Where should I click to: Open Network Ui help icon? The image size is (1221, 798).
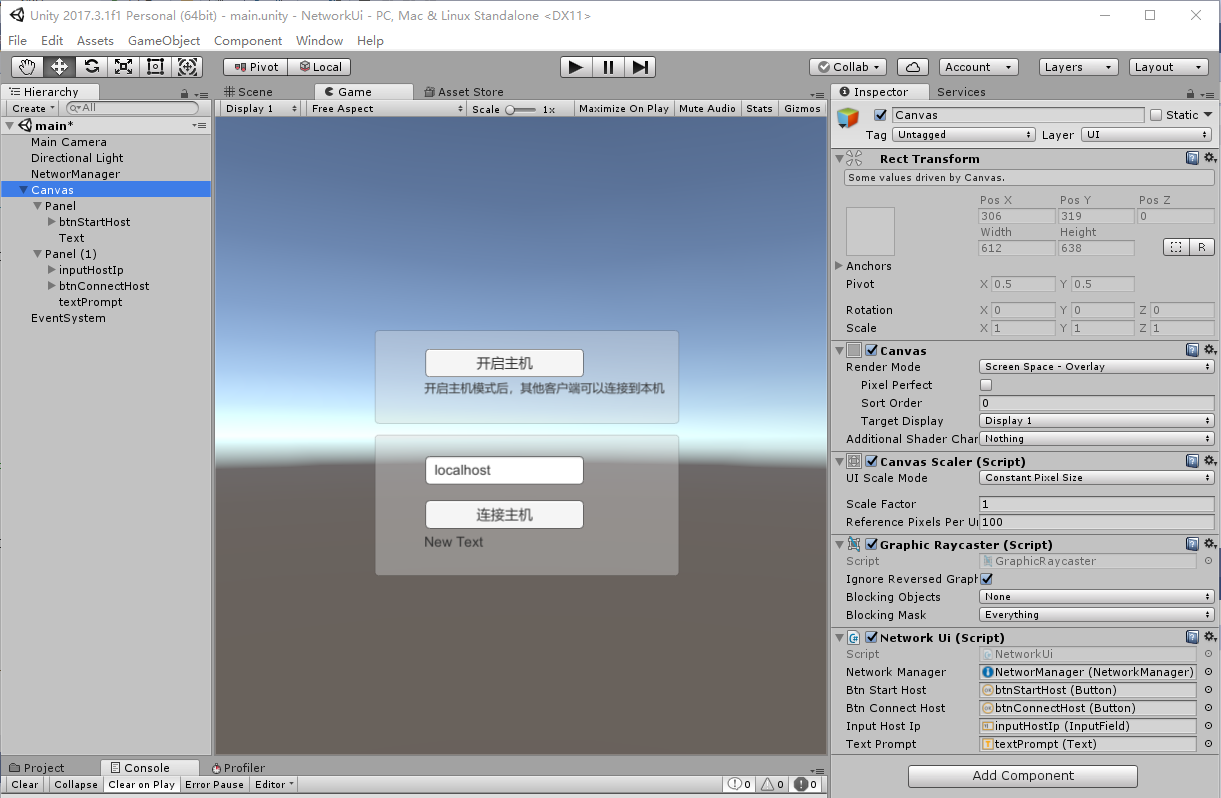[1192, 637]
